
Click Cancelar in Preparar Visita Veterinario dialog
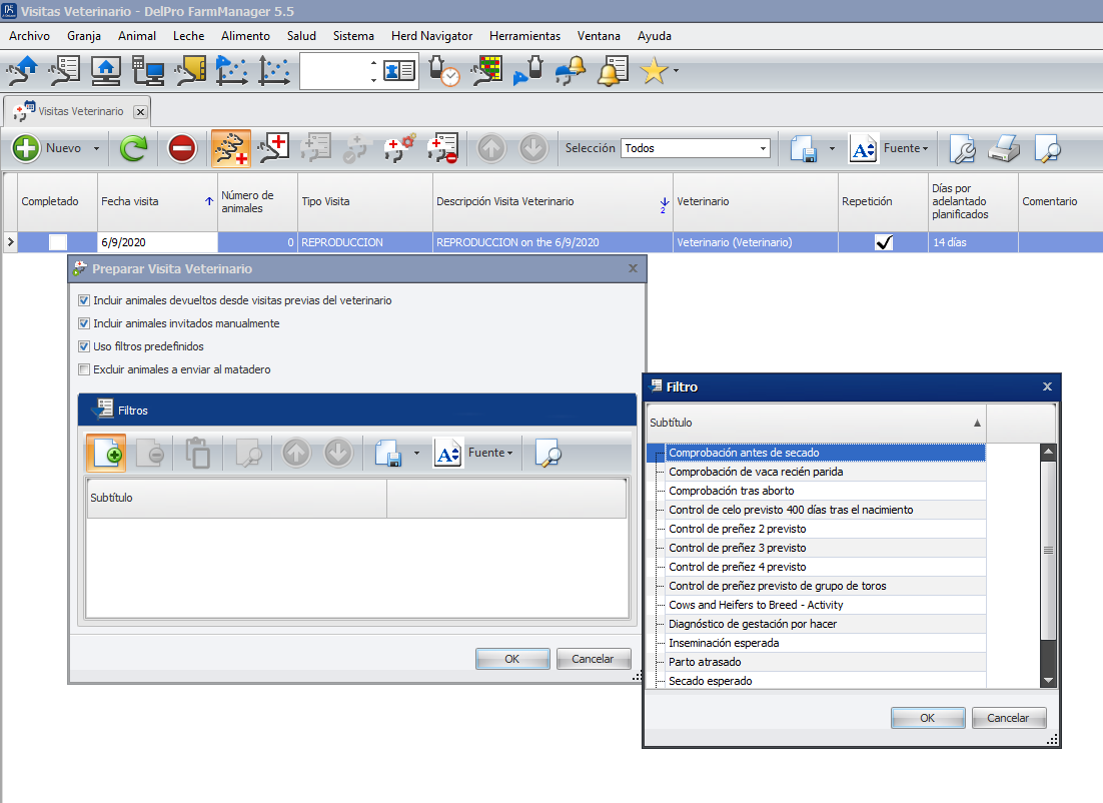pyautogui.click(x=593, y=659)
